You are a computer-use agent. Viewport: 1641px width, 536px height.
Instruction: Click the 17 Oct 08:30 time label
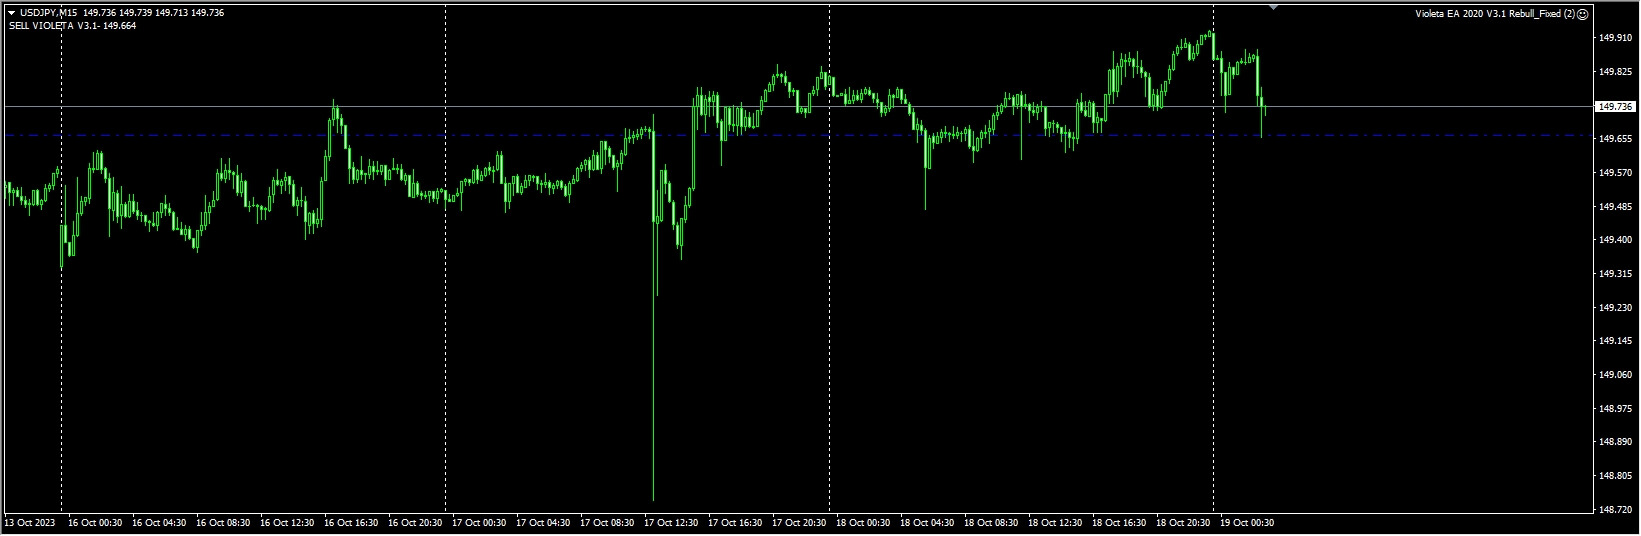coord(608,523)
